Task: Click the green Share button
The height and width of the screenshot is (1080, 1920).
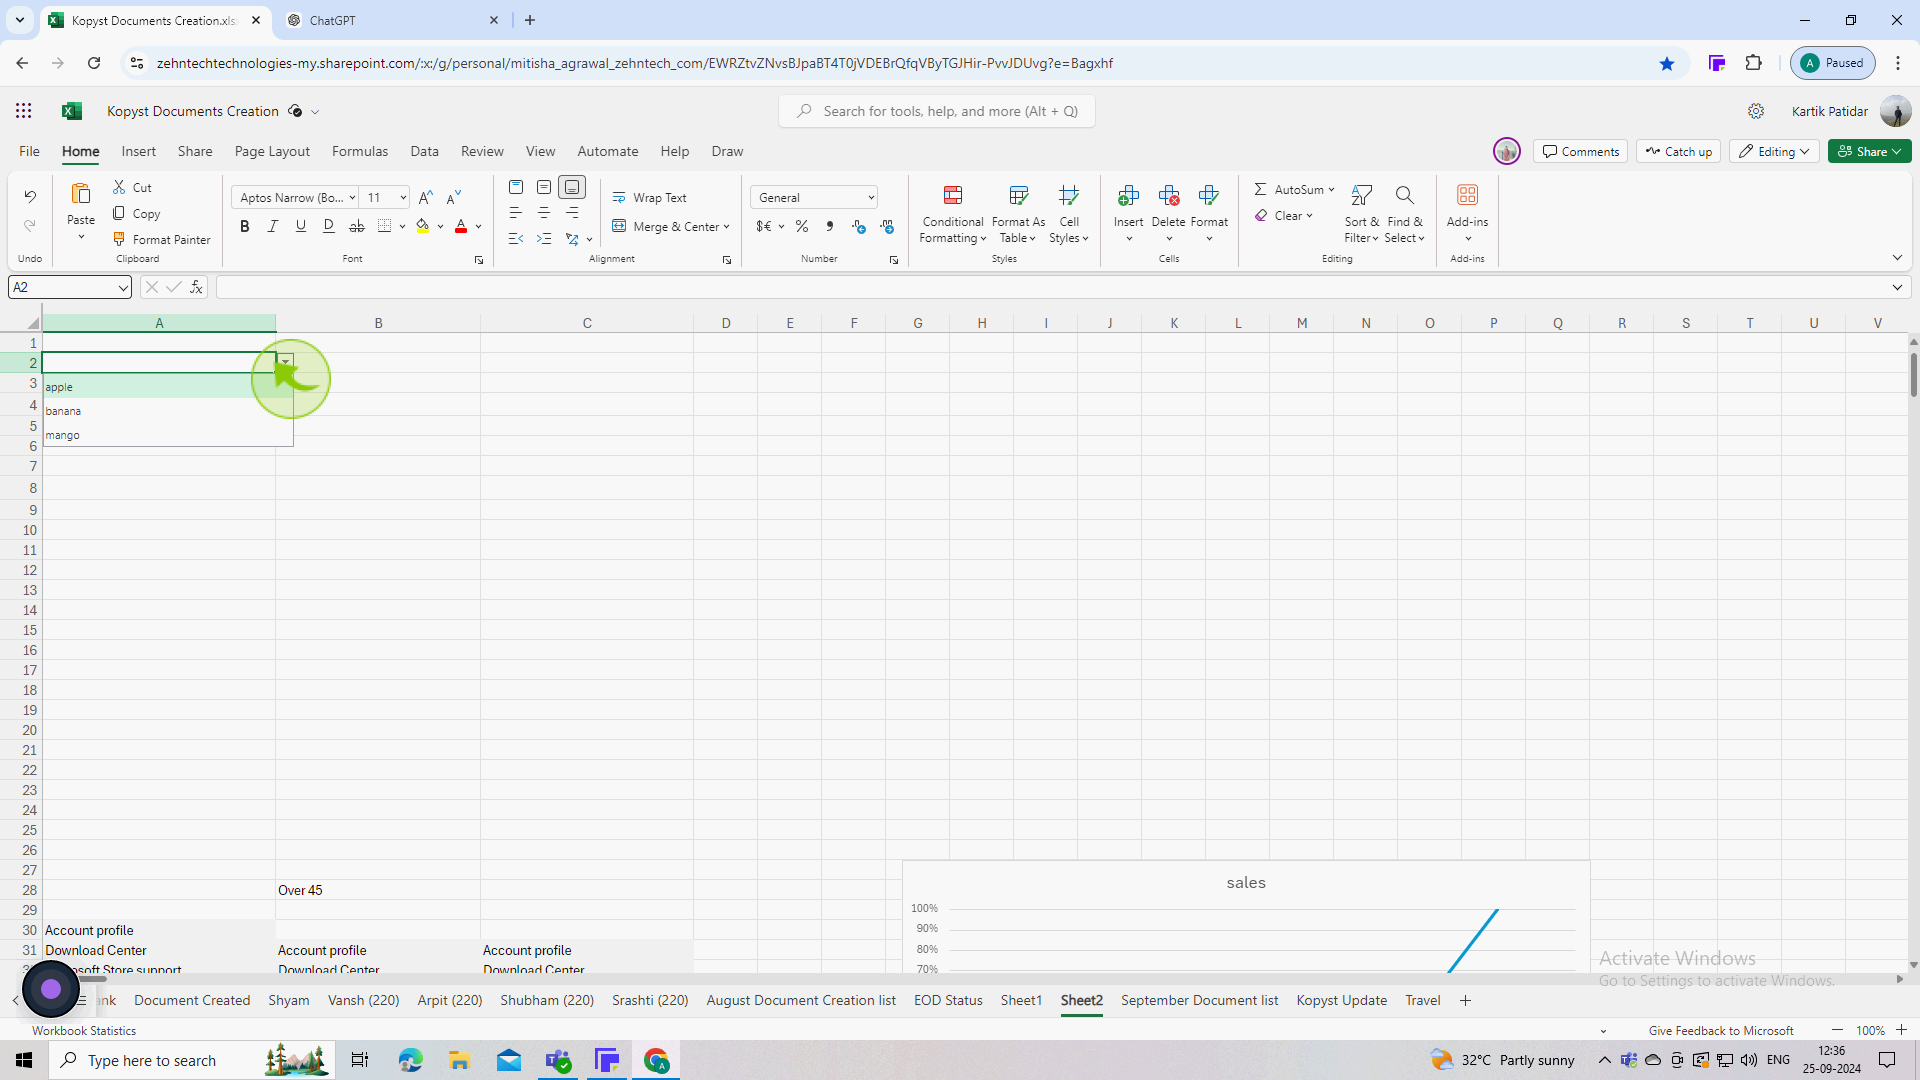Action: (1869, 152)
